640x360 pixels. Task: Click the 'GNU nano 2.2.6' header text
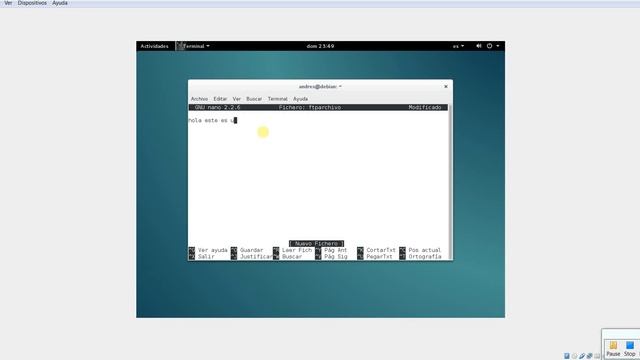click(x=218, y=107)
